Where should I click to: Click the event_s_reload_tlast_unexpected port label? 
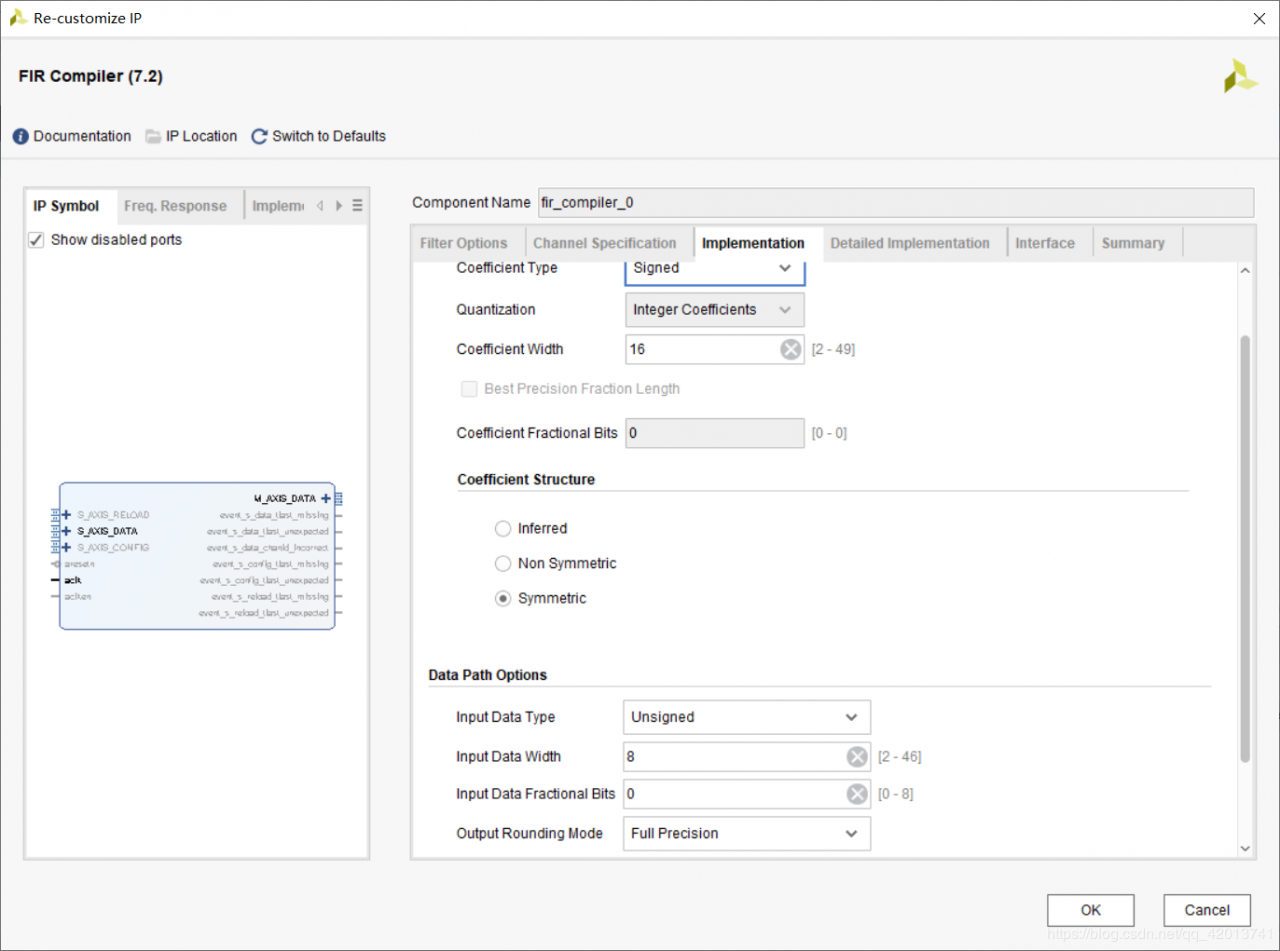pos(263,612)
